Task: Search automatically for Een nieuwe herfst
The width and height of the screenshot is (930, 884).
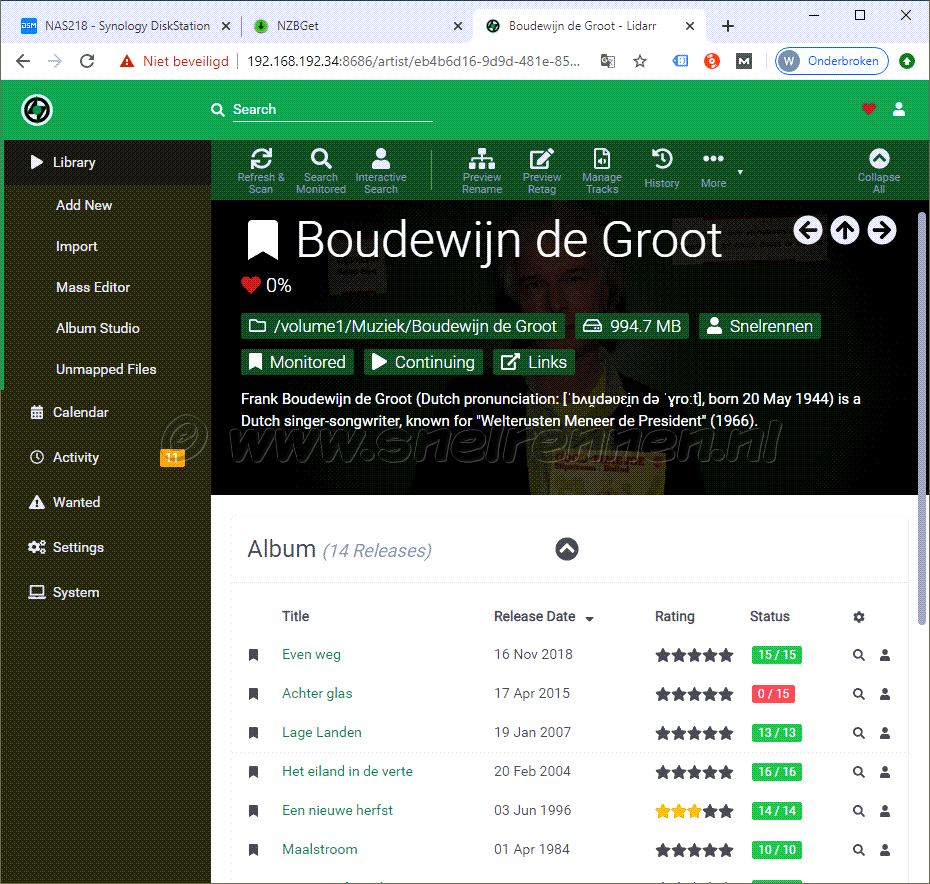Action: tap(858, 810)
